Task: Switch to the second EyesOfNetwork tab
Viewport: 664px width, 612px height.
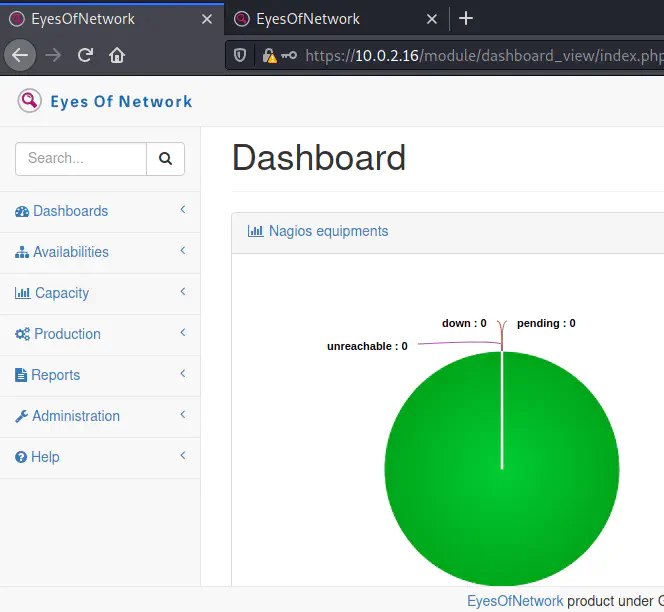Action: pos(308,18)
